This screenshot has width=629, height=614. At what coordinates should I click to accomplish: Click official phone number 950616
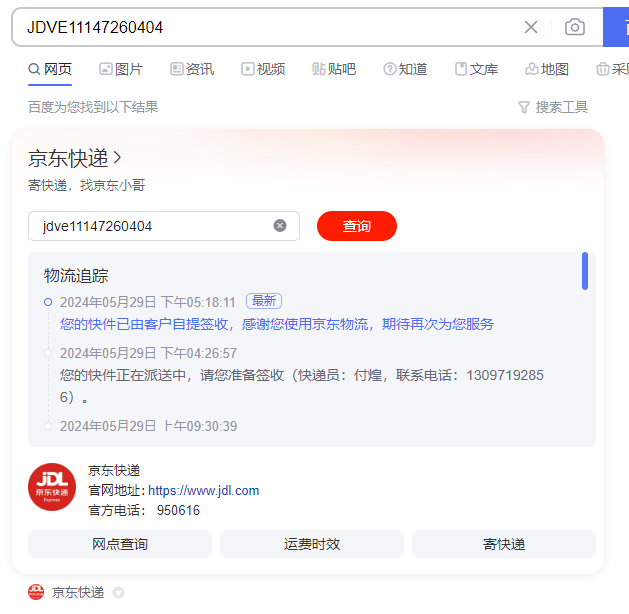pyautogui.click(x=178, y=511)
